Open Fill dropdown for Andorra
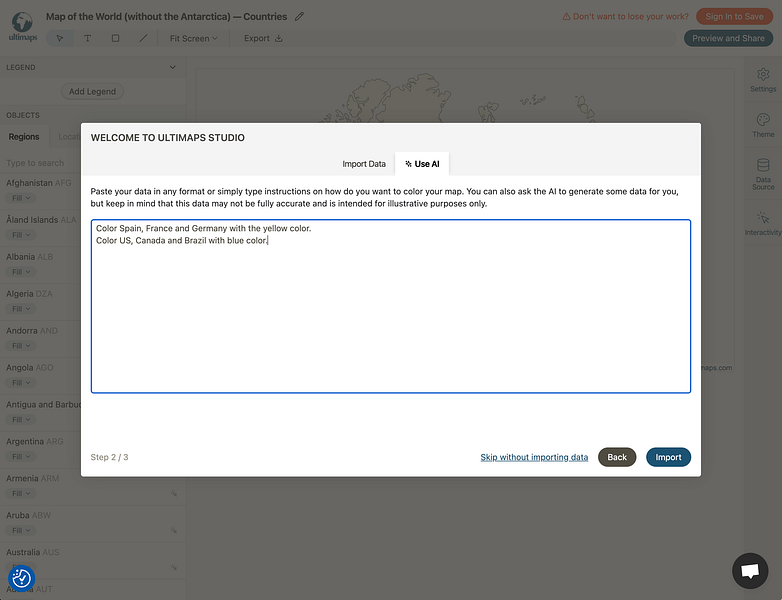The width and height of the screenshot is (782, 600). pyautogui.click(x=21, y=346)
